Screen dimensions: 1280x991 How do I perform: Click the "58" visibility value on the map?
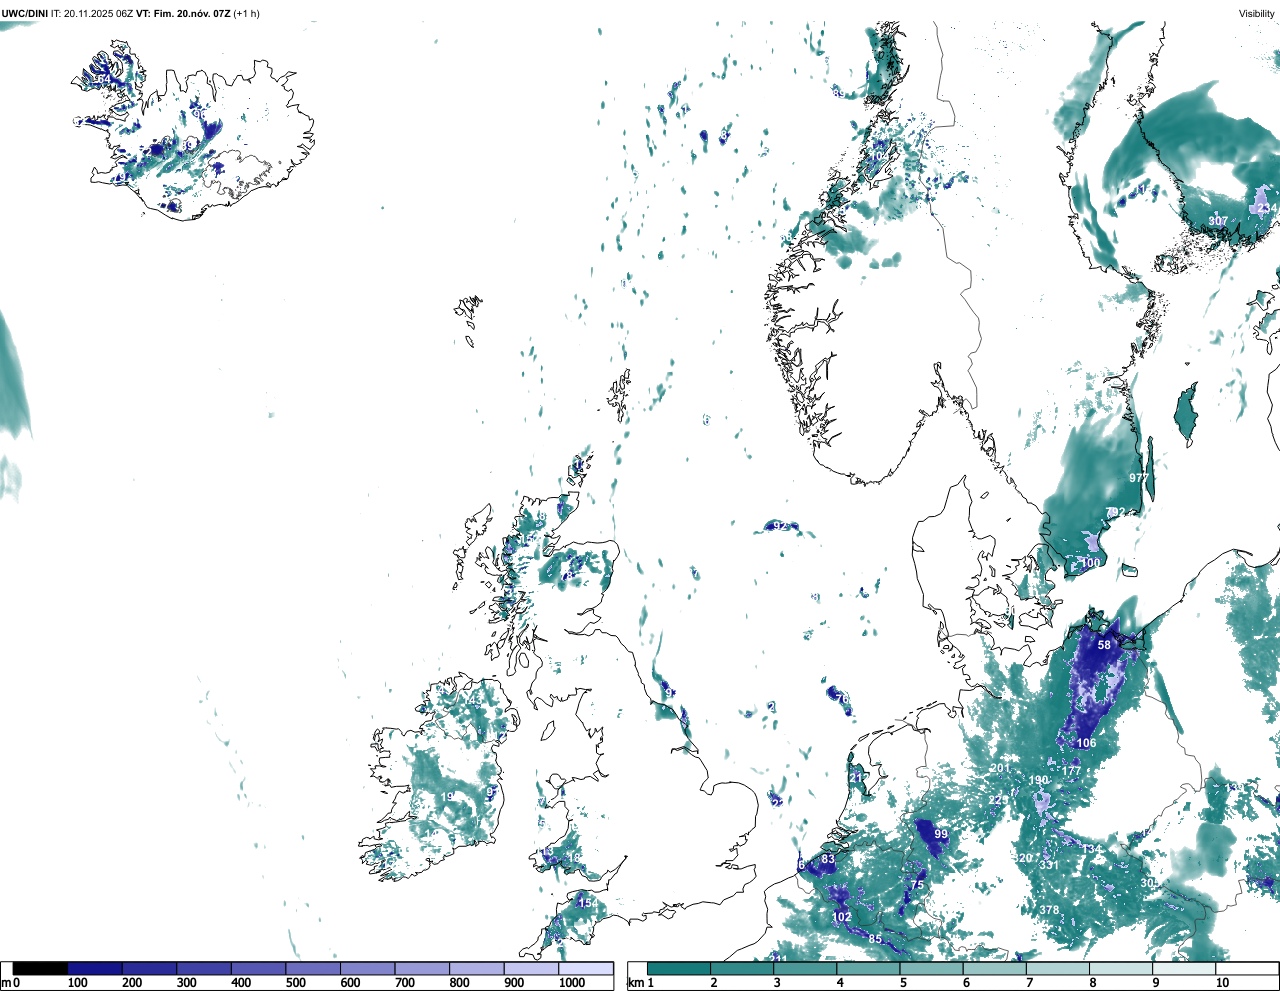(x=1104, y=645)
